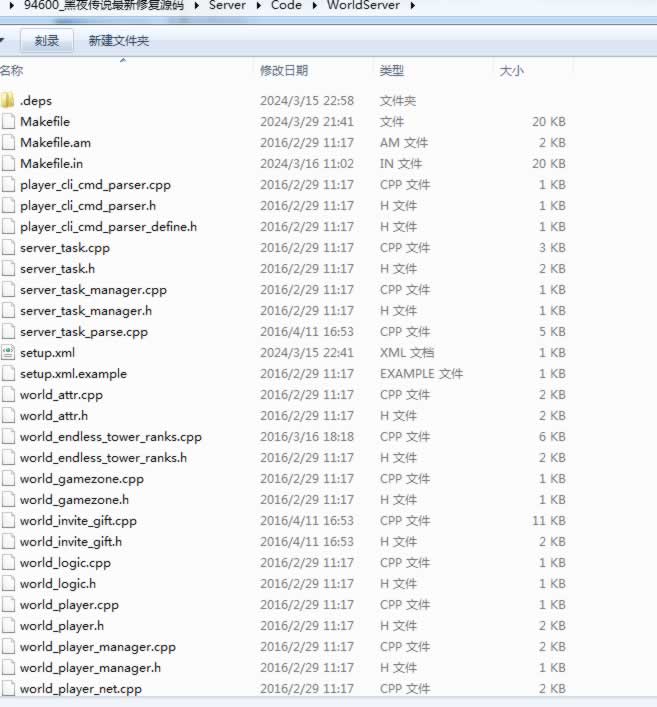Go to Server in the address path

227,5
